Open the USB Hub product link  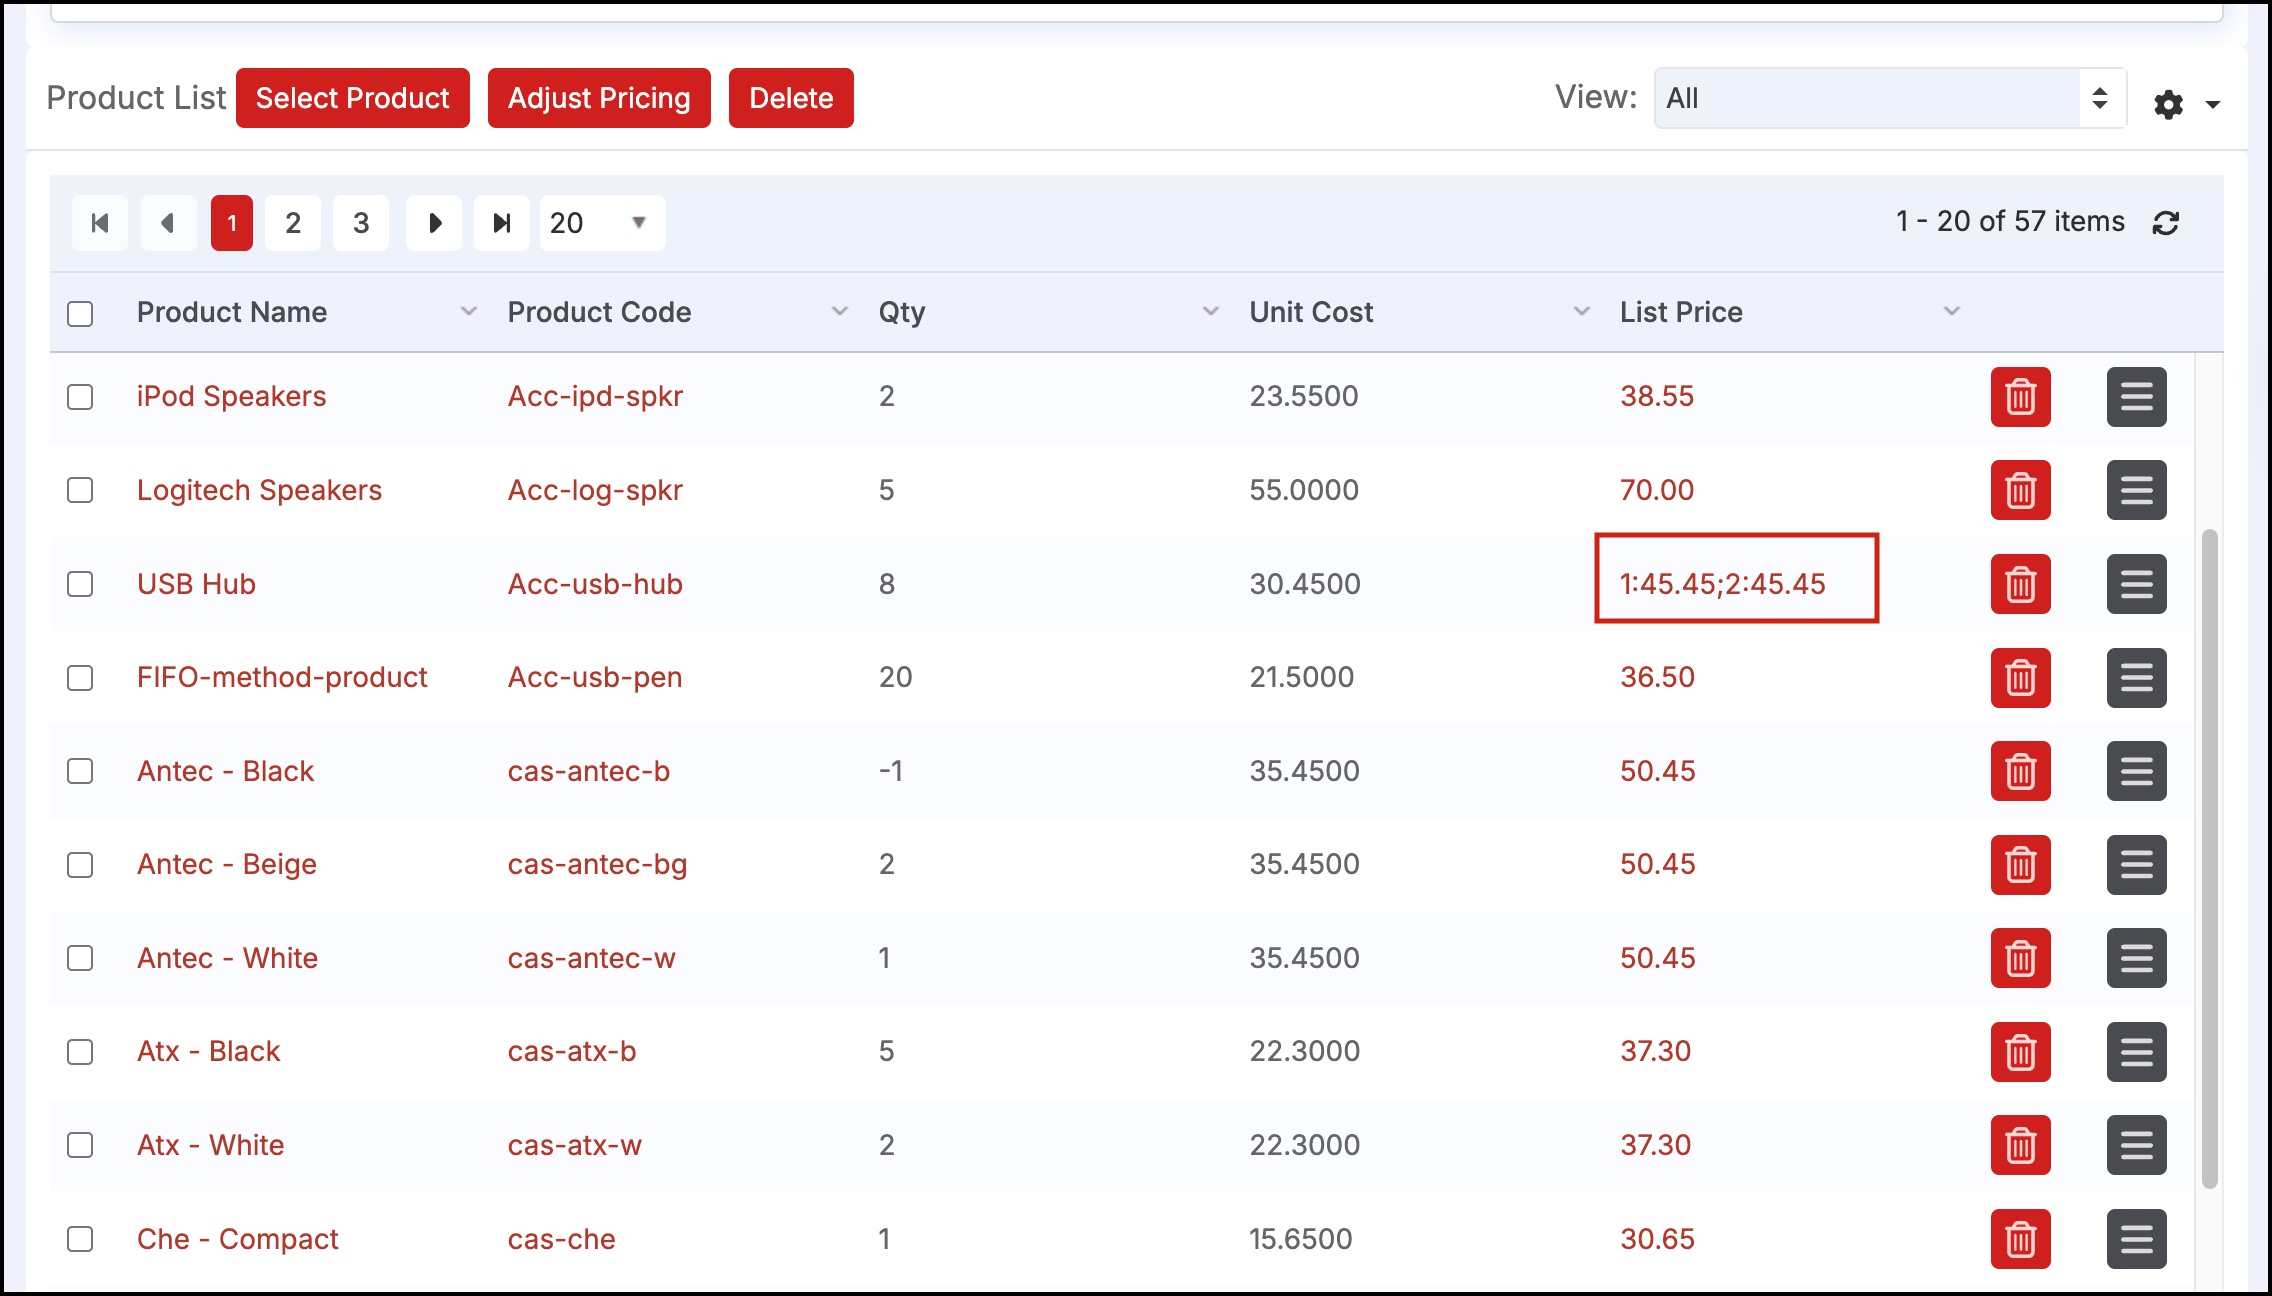click(x=196, y=584)
